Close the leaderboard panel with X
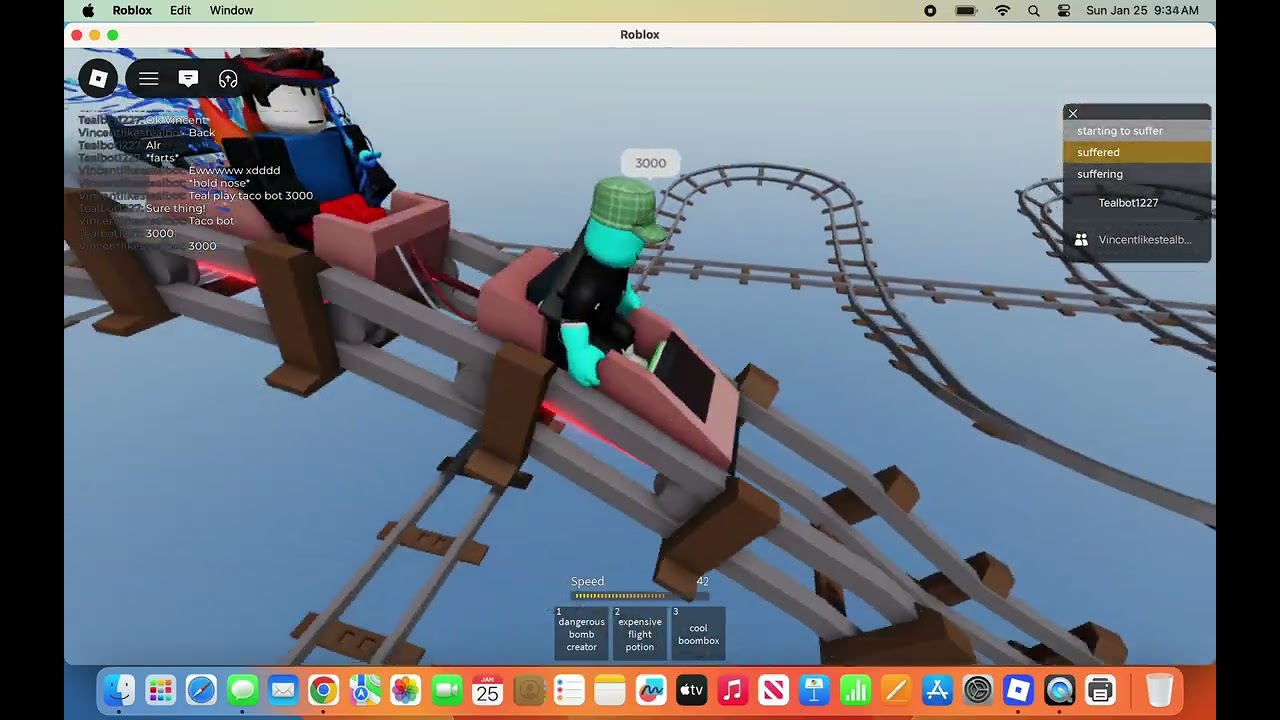 pyautogui.click(x=1073, y=113)
